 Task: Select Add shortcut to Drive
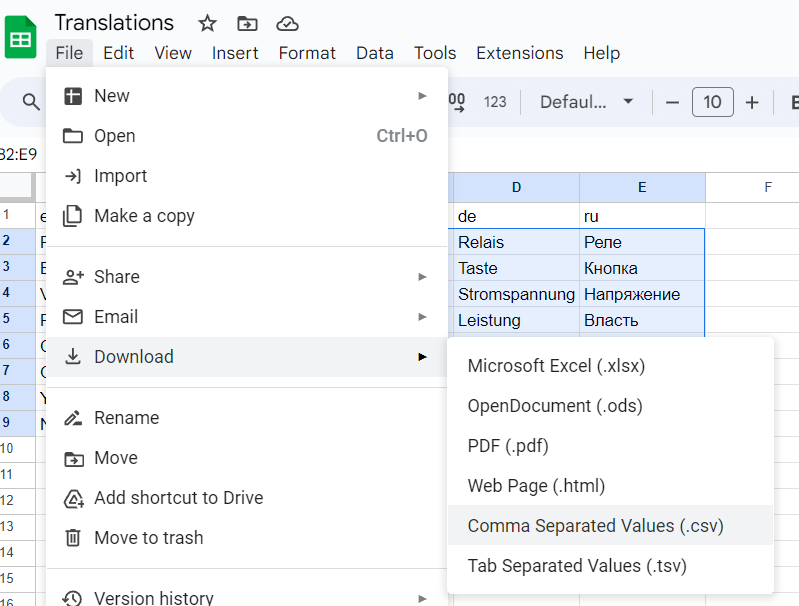tap(247, 498)
